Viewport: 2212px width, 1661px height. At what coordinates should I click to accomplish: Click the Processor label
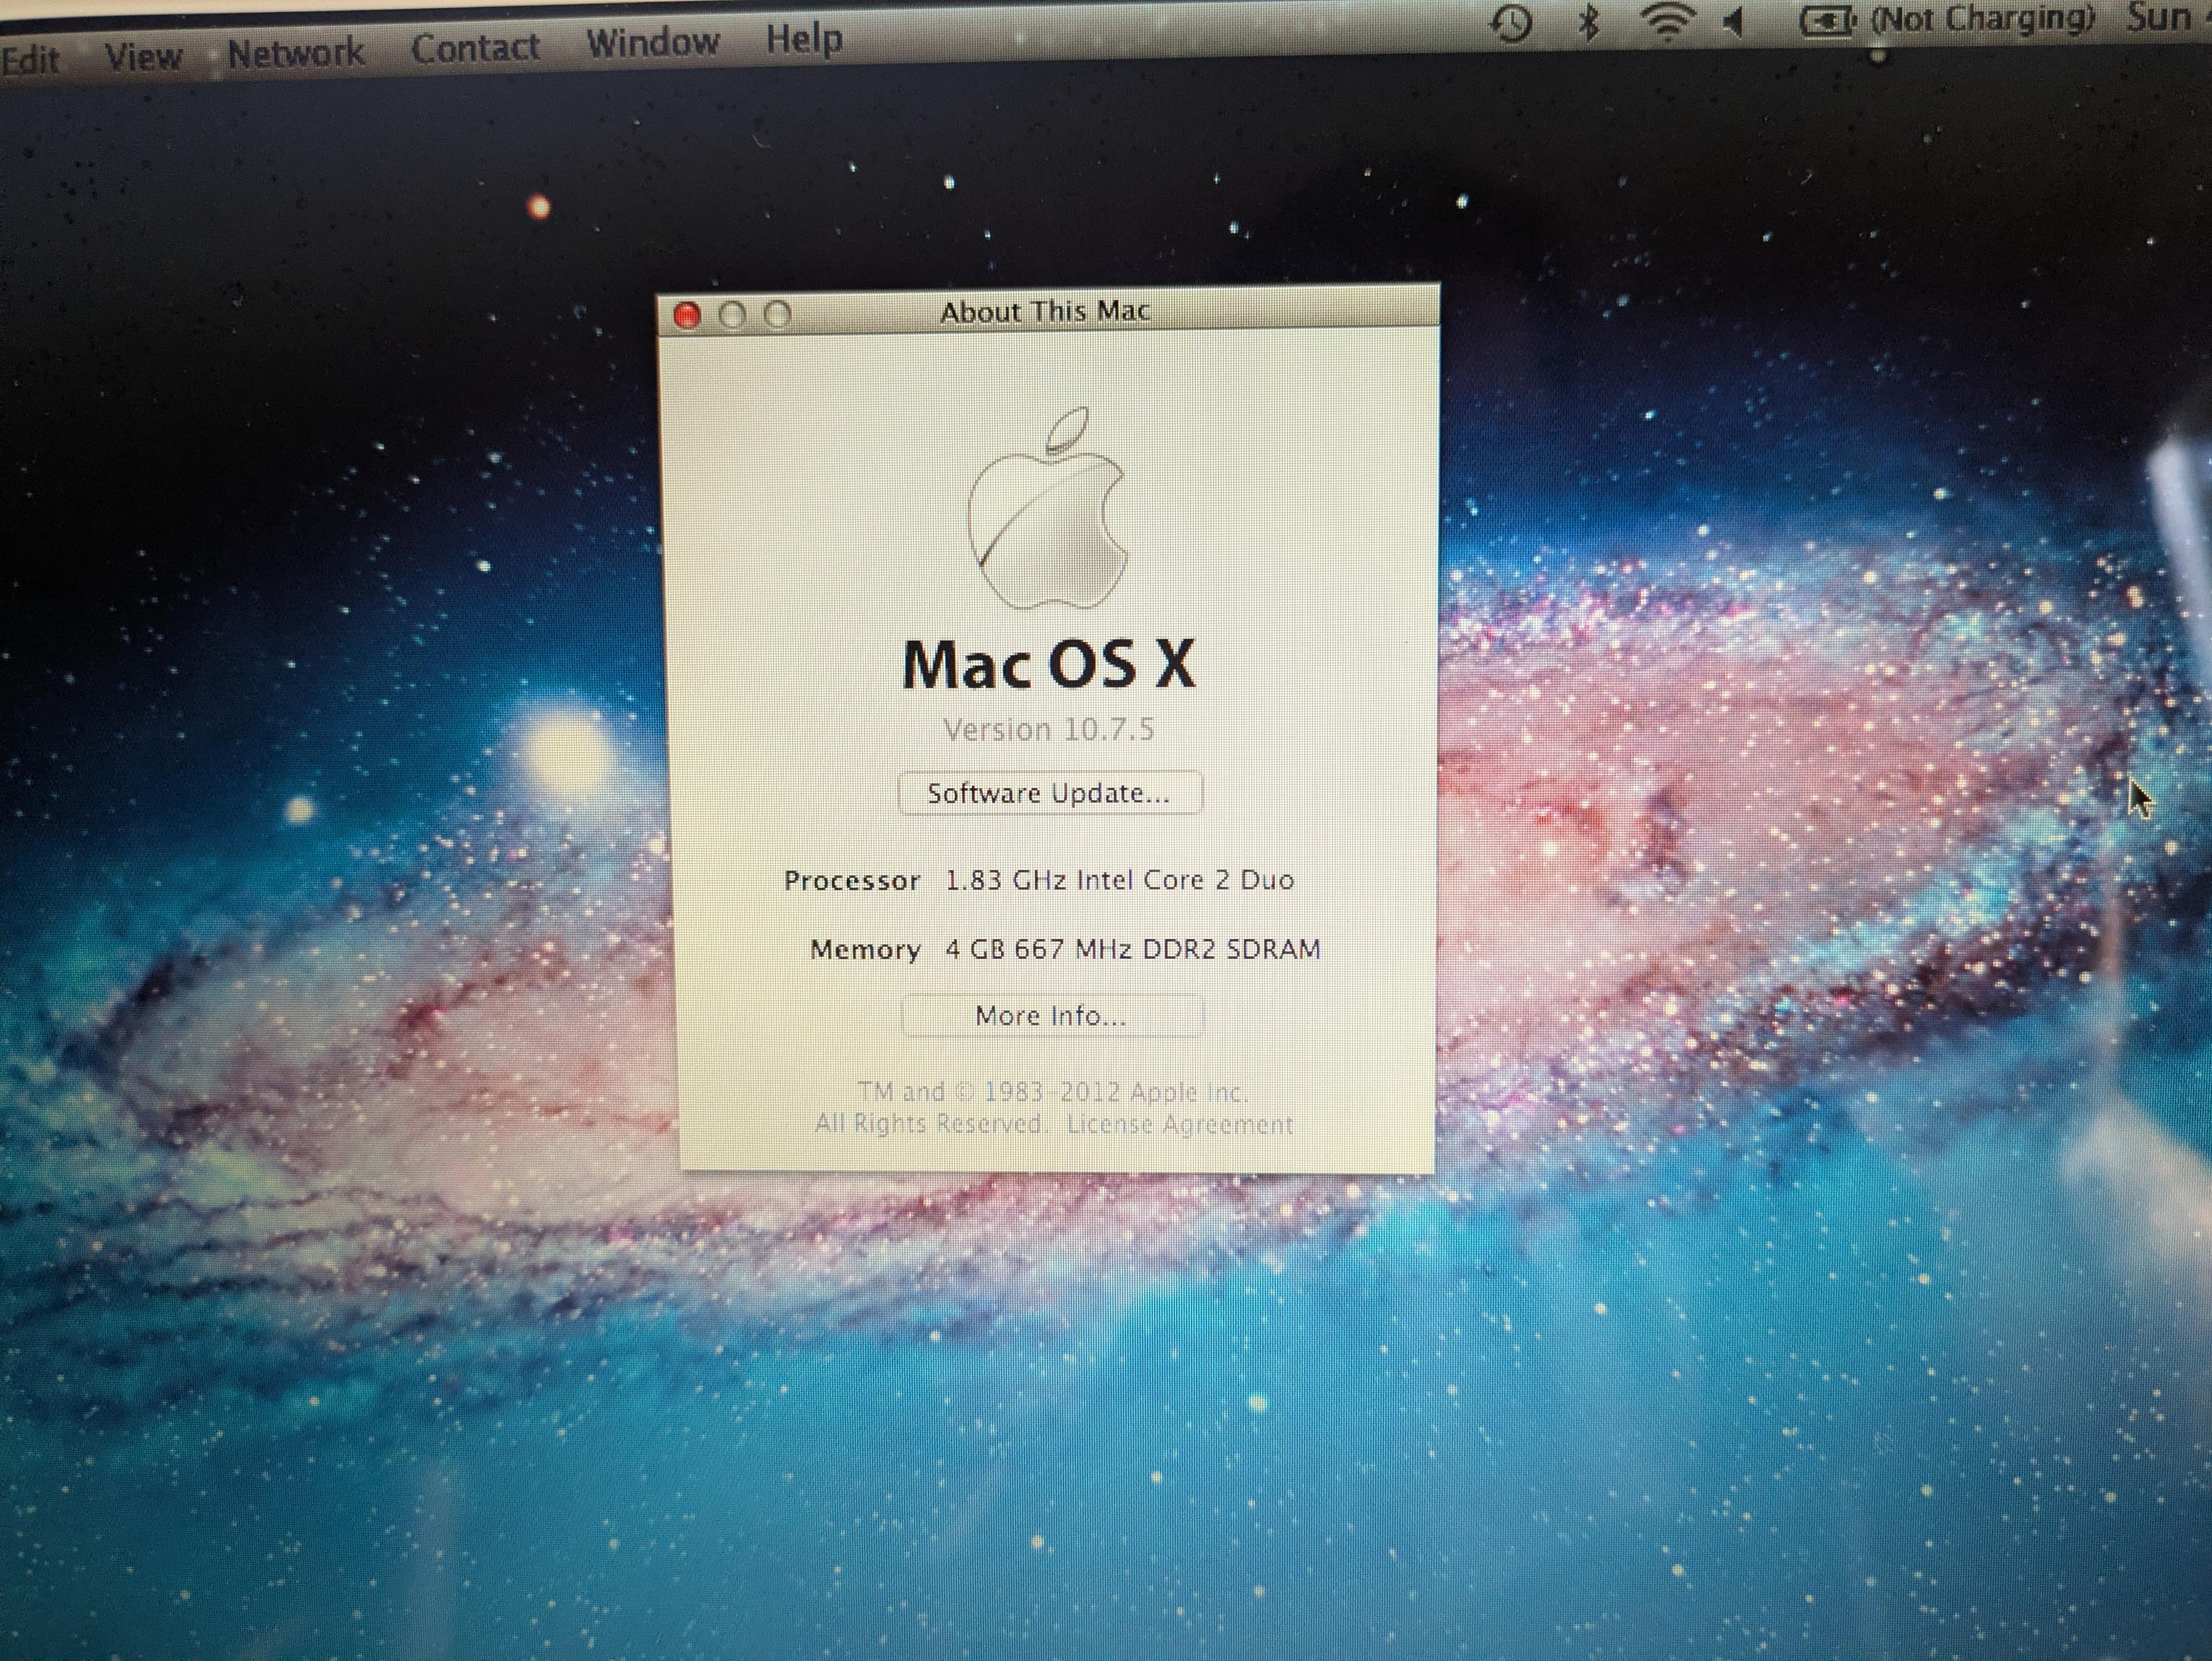852,881
